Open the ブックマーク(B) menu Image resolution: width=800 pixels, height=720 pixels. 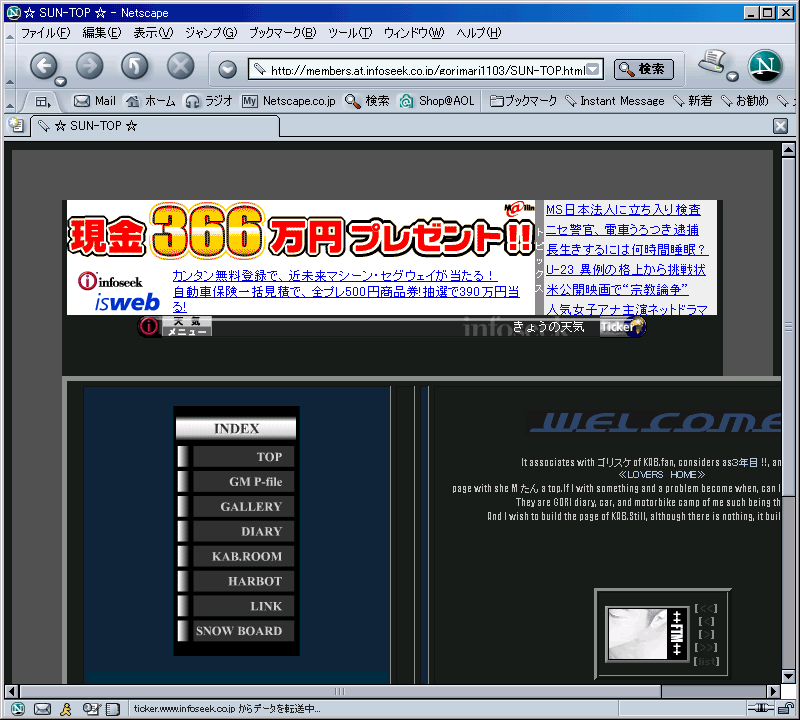283,33
